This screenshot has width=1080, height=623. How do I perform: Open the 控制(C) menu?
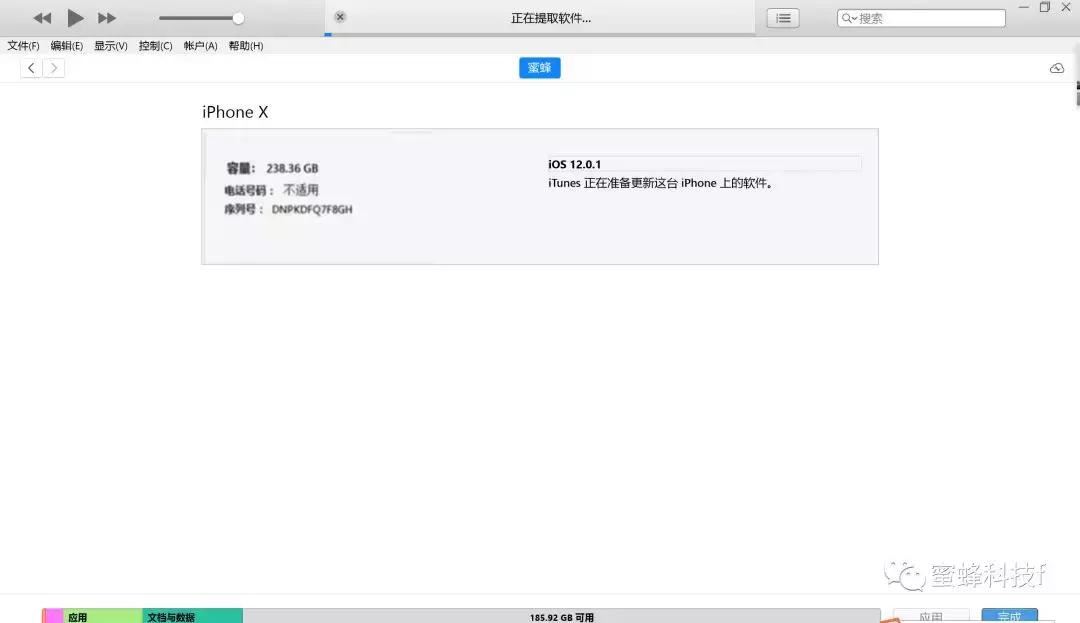pyautogui.click(x=156, y=45)
